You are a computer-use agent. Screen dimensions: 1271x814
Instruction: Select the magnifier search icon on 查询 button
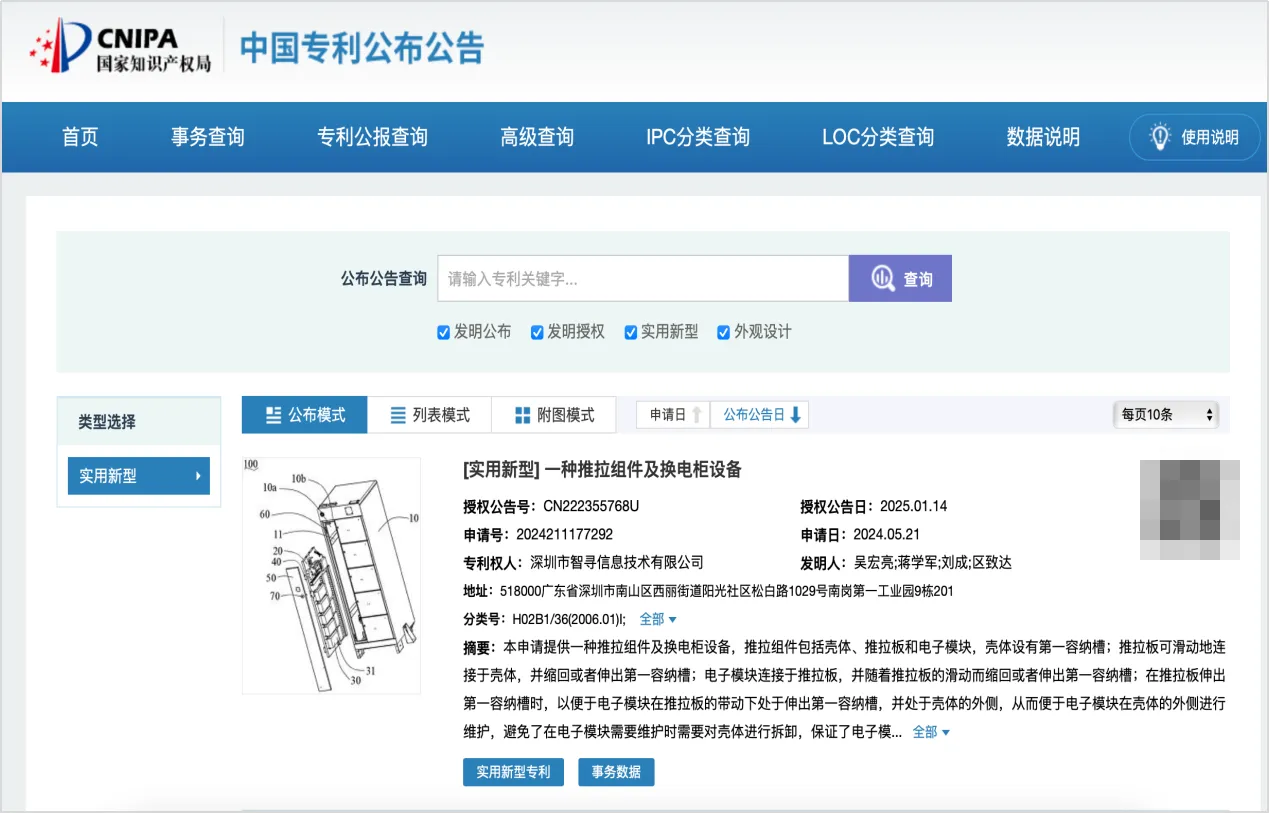pos(880,278)
